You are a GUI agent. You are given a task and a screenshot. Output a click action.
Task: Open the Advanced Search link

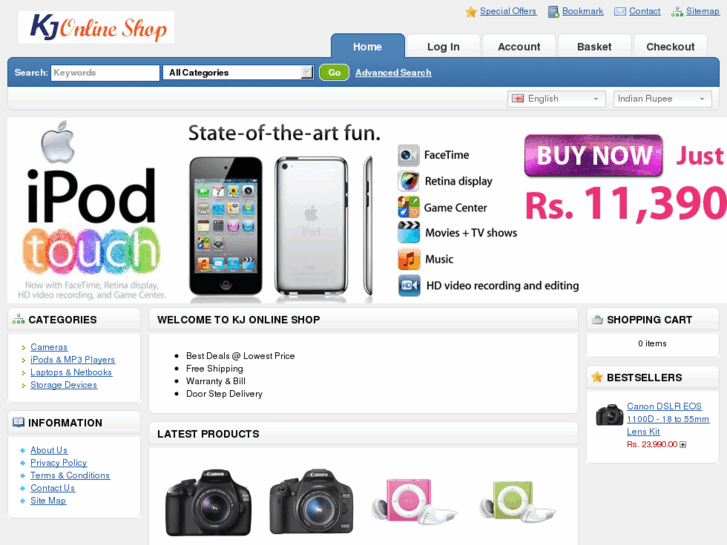(x=393, y=73)
